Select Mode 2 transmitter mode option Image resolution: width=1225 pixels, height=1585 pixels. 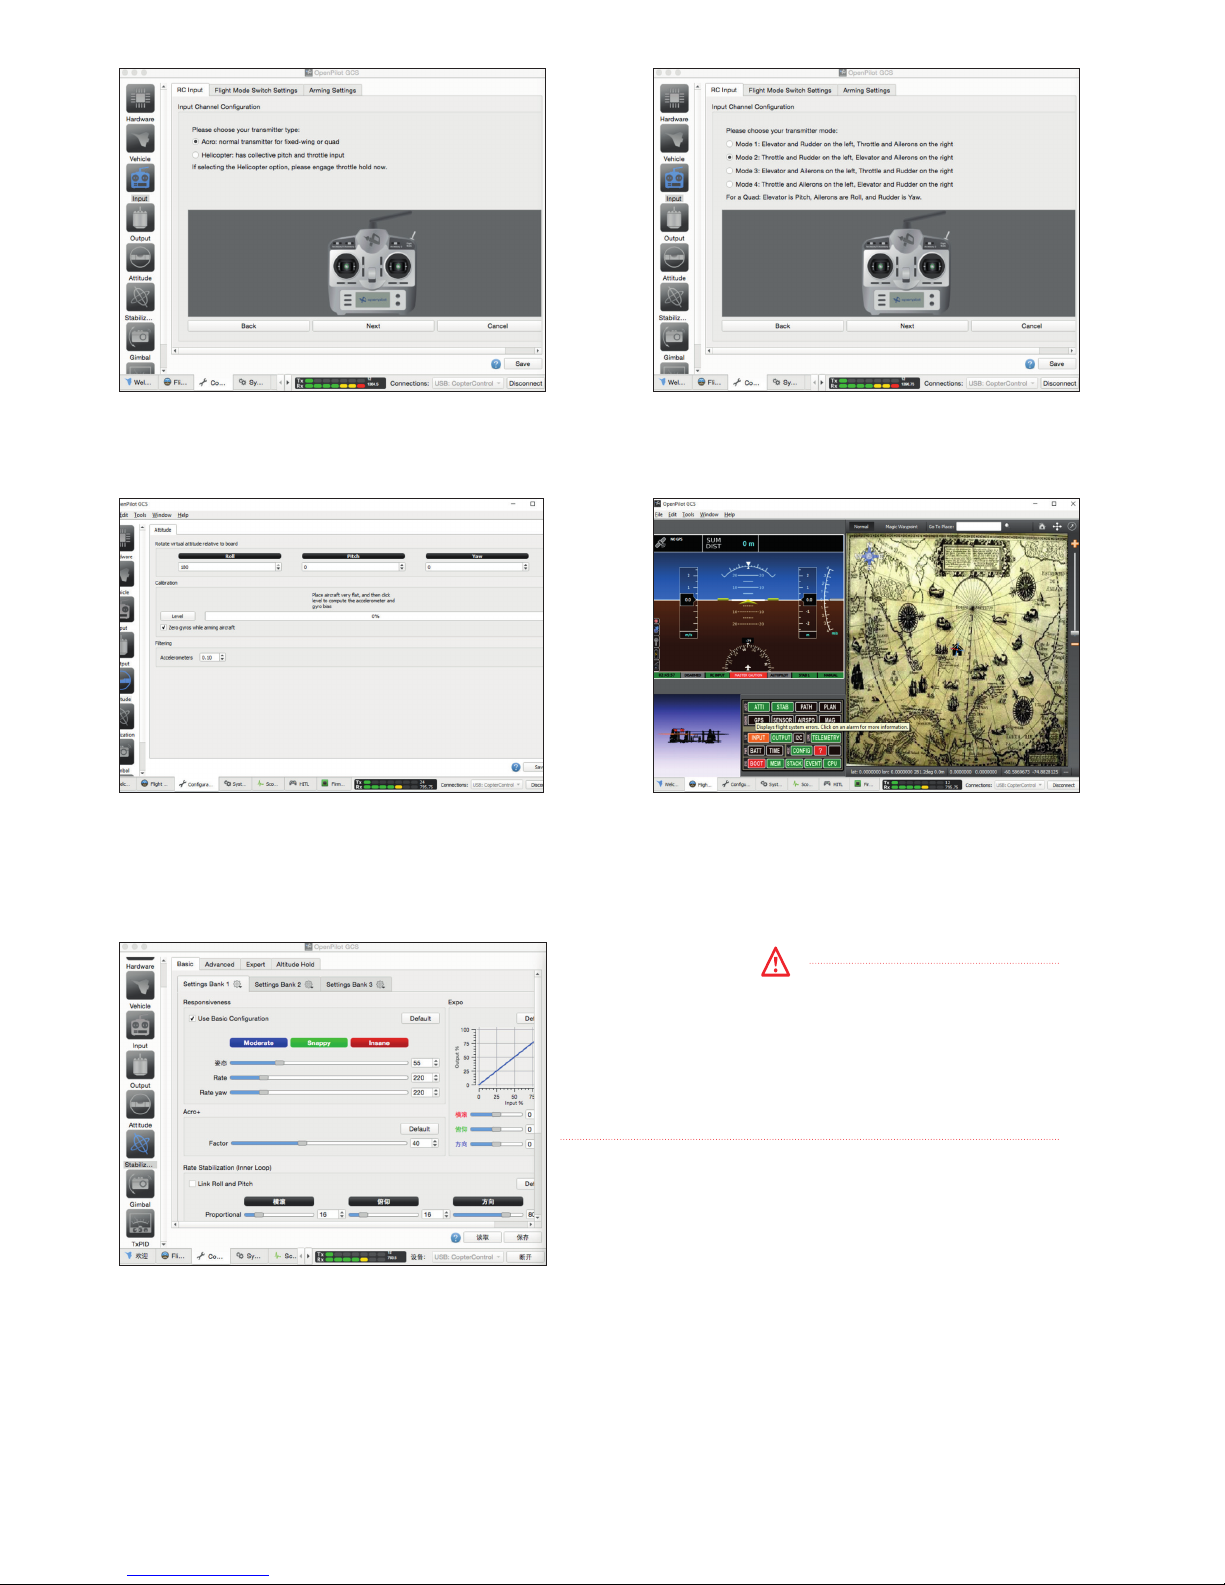click(730, 157)
